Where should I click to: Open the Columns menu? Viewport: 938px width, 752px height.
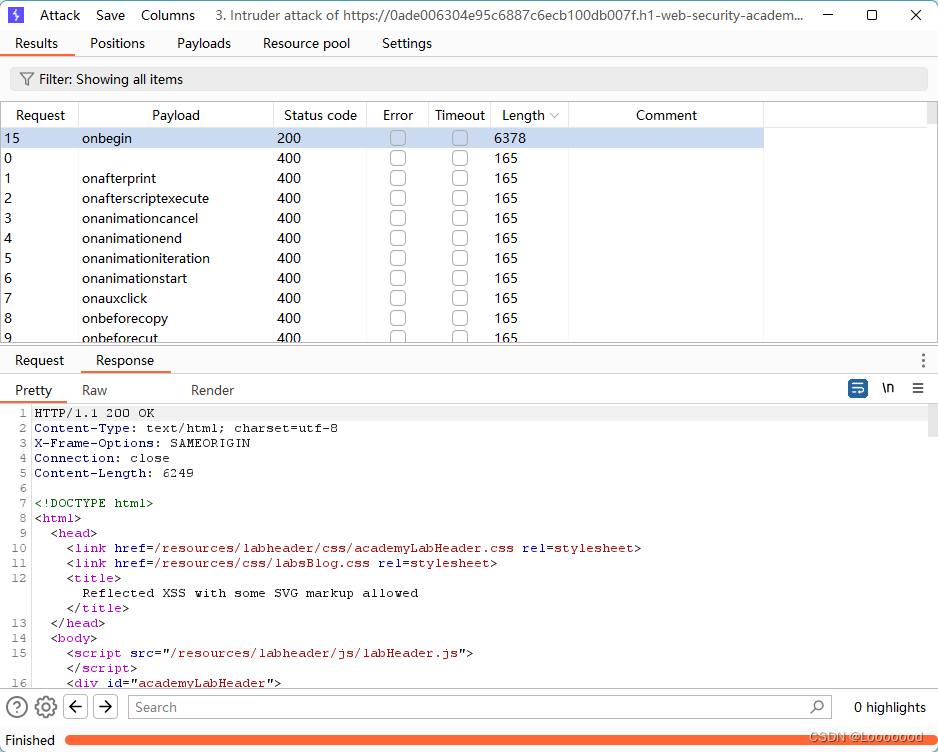click(x=168, y=15)
